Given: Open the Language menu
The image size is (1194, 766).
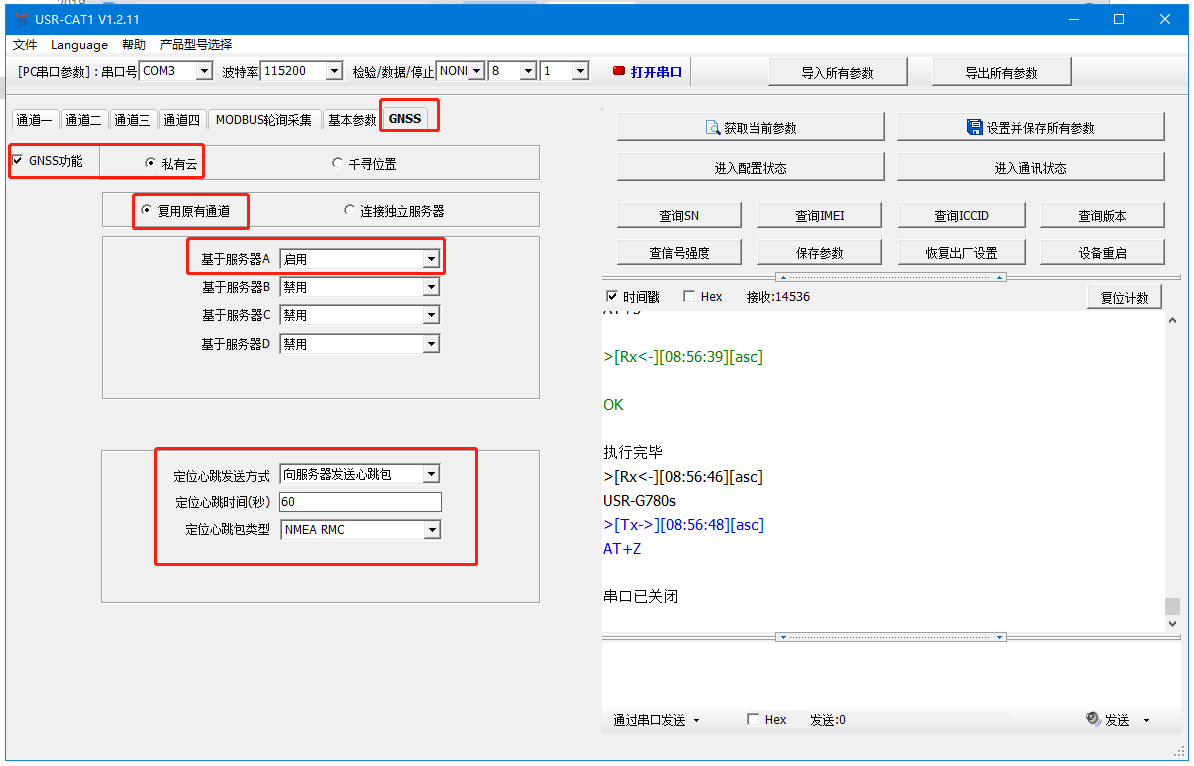Looking at the screenshot, I should point(79,45).
